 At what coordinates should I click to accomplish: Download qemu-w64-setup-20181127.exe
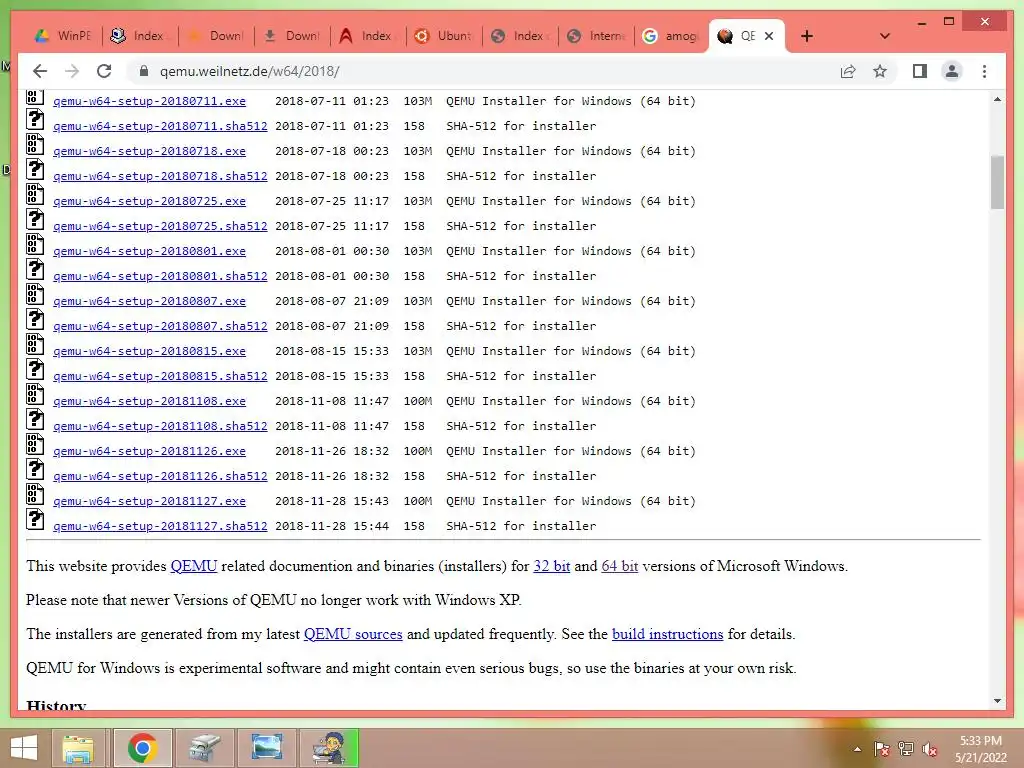point(150,502)
